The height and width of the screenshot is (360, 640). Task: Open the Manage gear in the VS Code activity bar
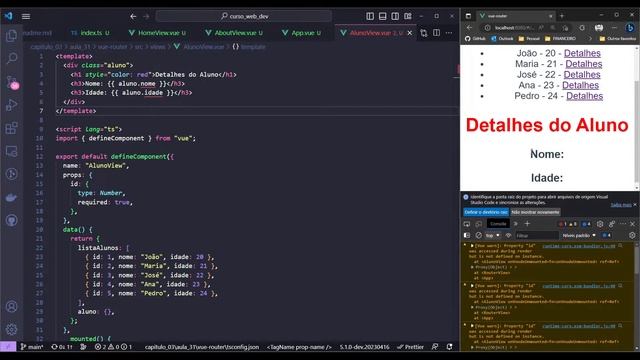click(x=11, y=329)
